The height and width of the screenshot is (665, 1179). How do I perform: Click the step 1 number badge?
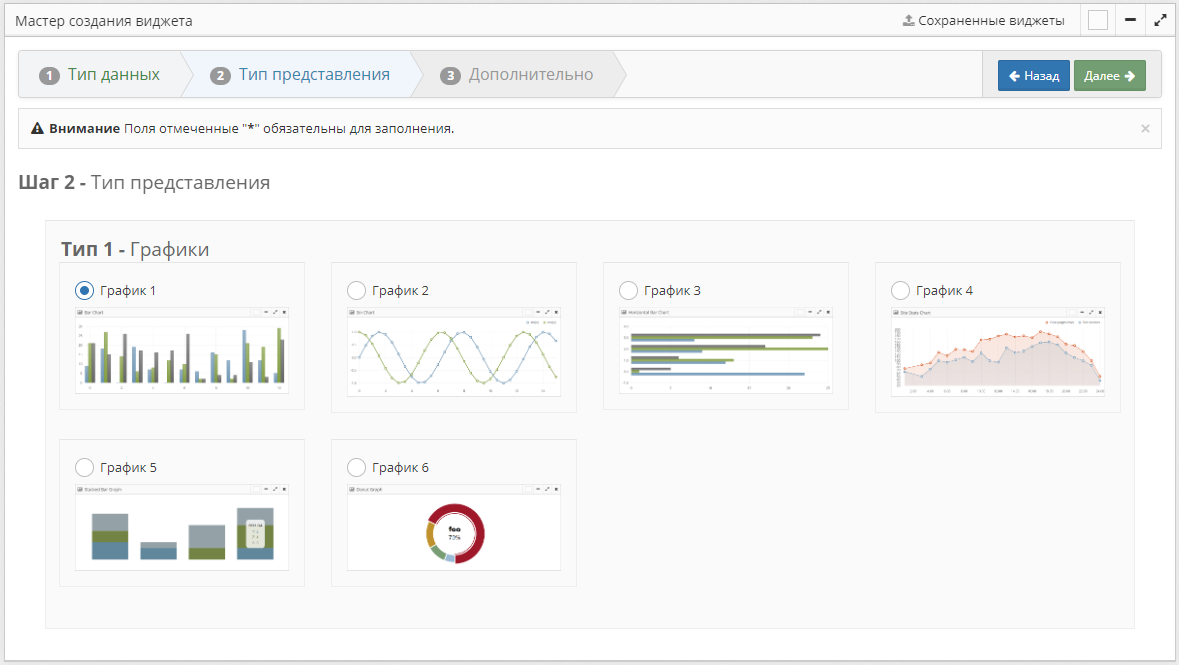(x=49, y=76)
